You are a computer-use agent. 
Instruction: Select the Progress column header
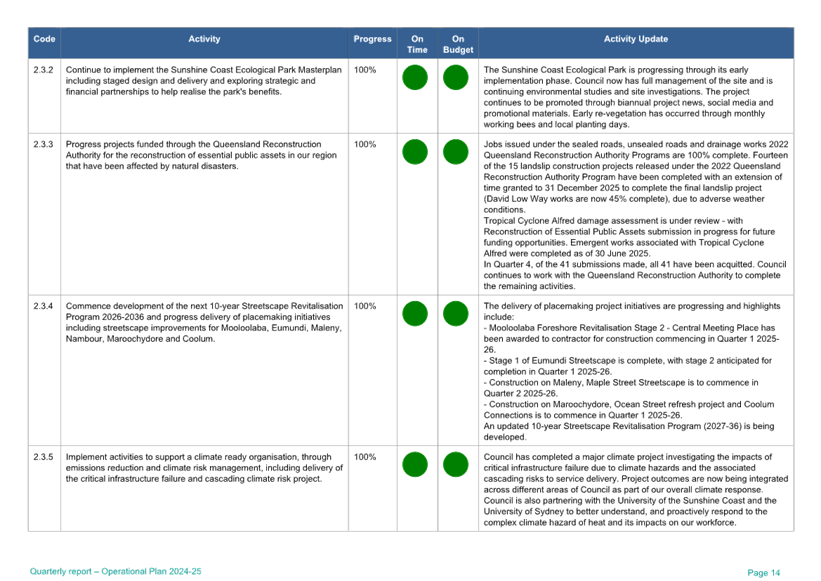point(372,39)
